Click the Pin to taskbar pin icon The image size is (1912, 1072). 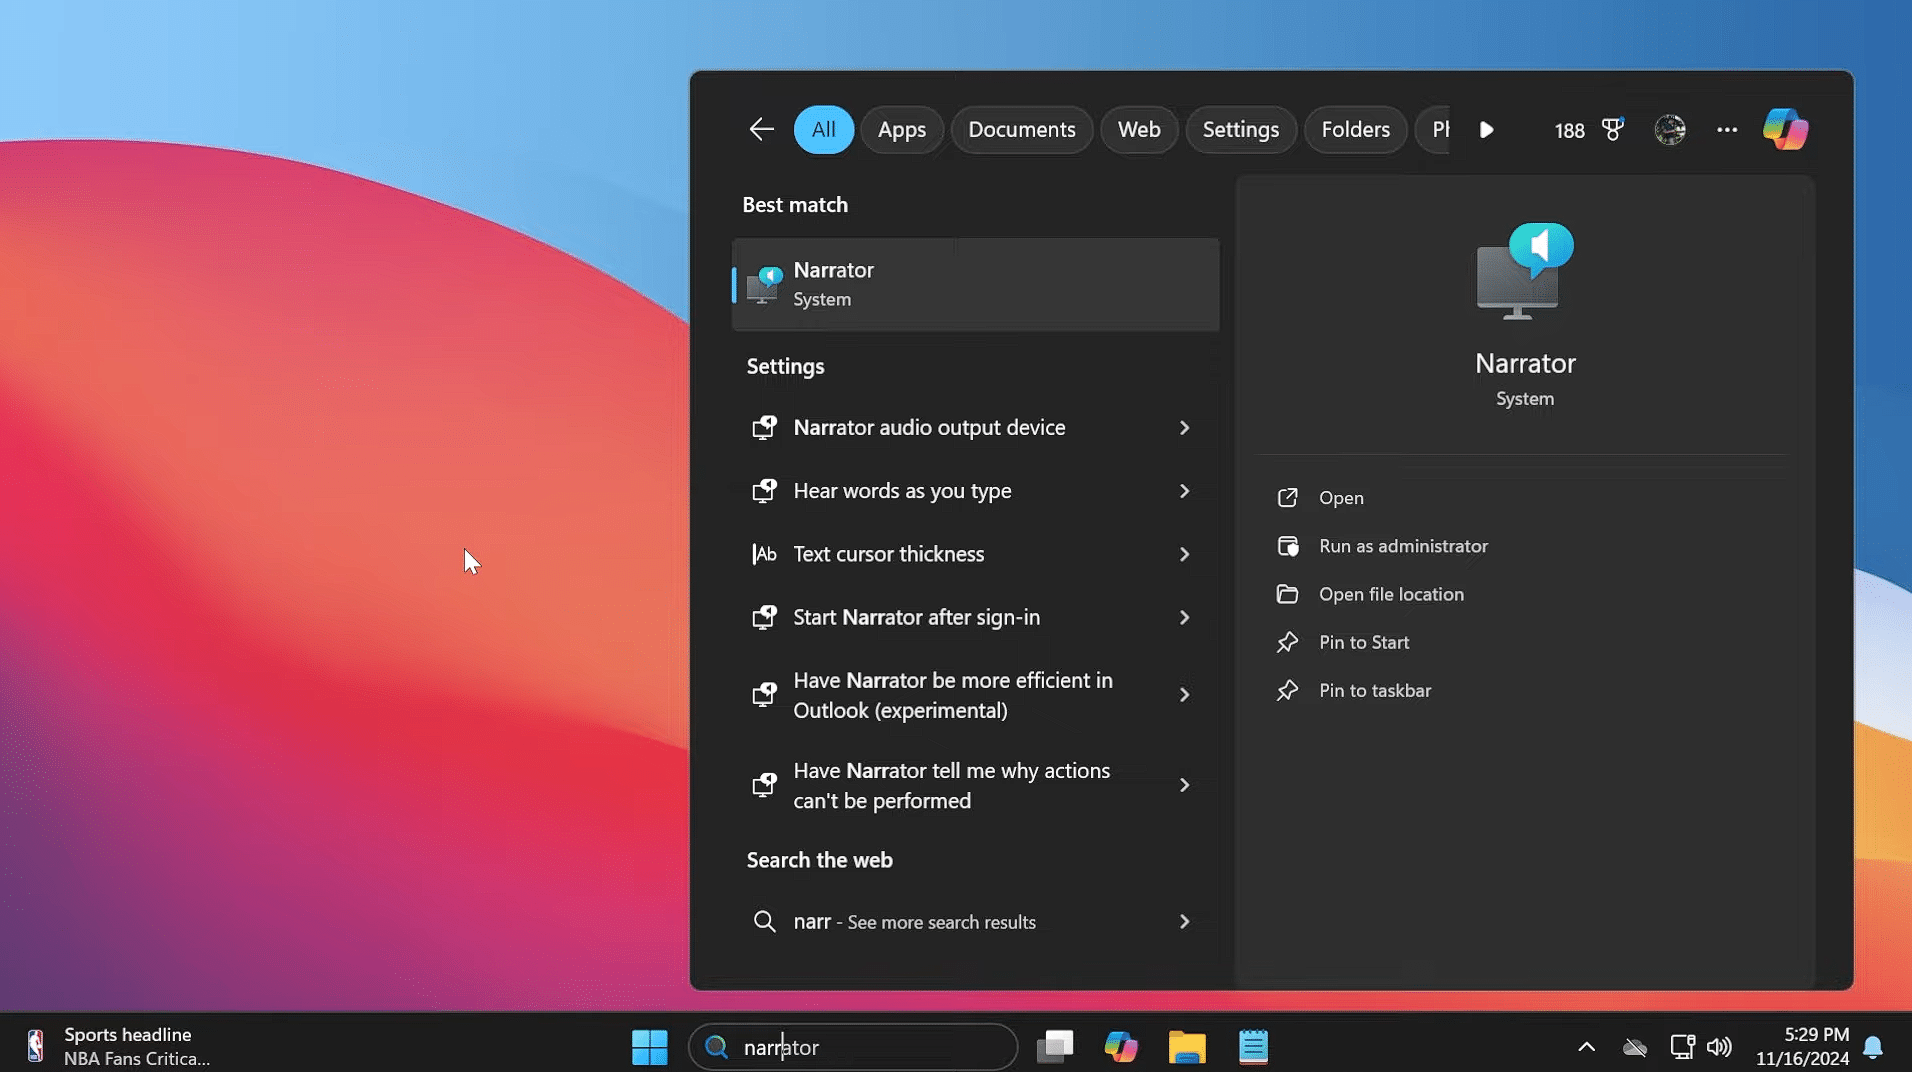(1287, 690)
